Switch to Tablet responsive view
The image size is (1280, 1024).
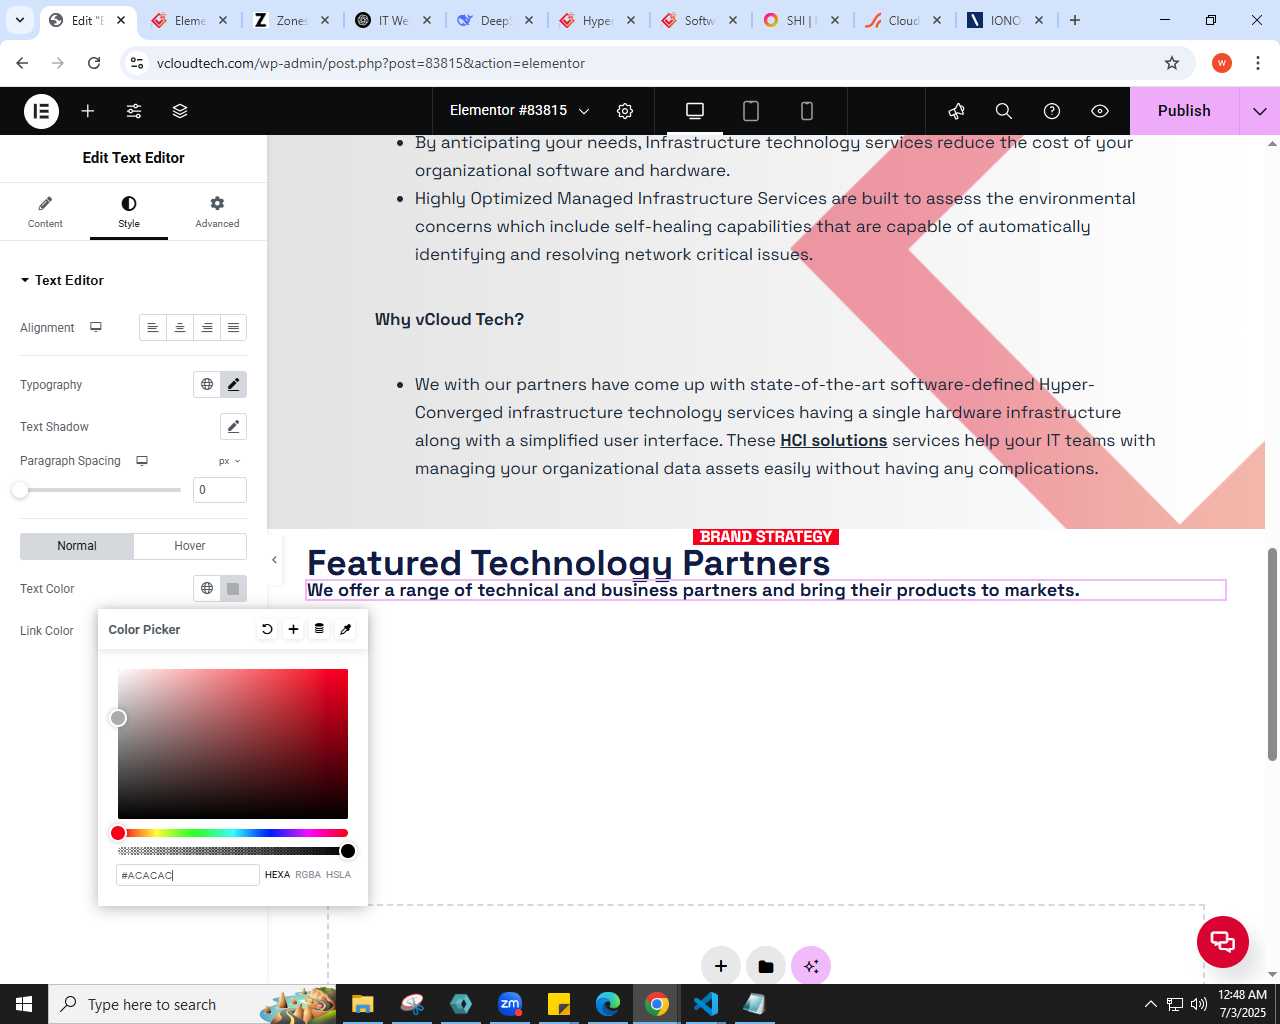[x=751, y=111]
